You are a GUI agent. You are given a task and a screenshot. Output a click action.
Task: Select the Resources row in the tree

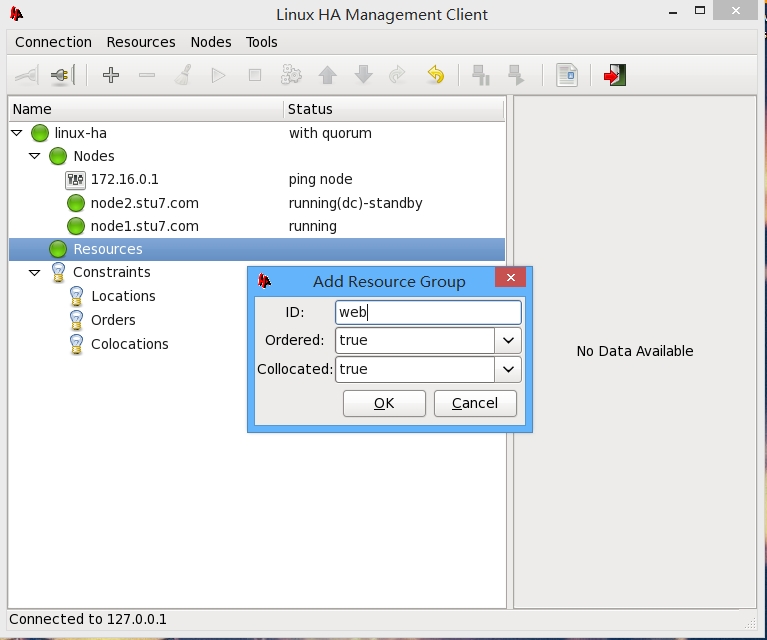click(257, 249)
